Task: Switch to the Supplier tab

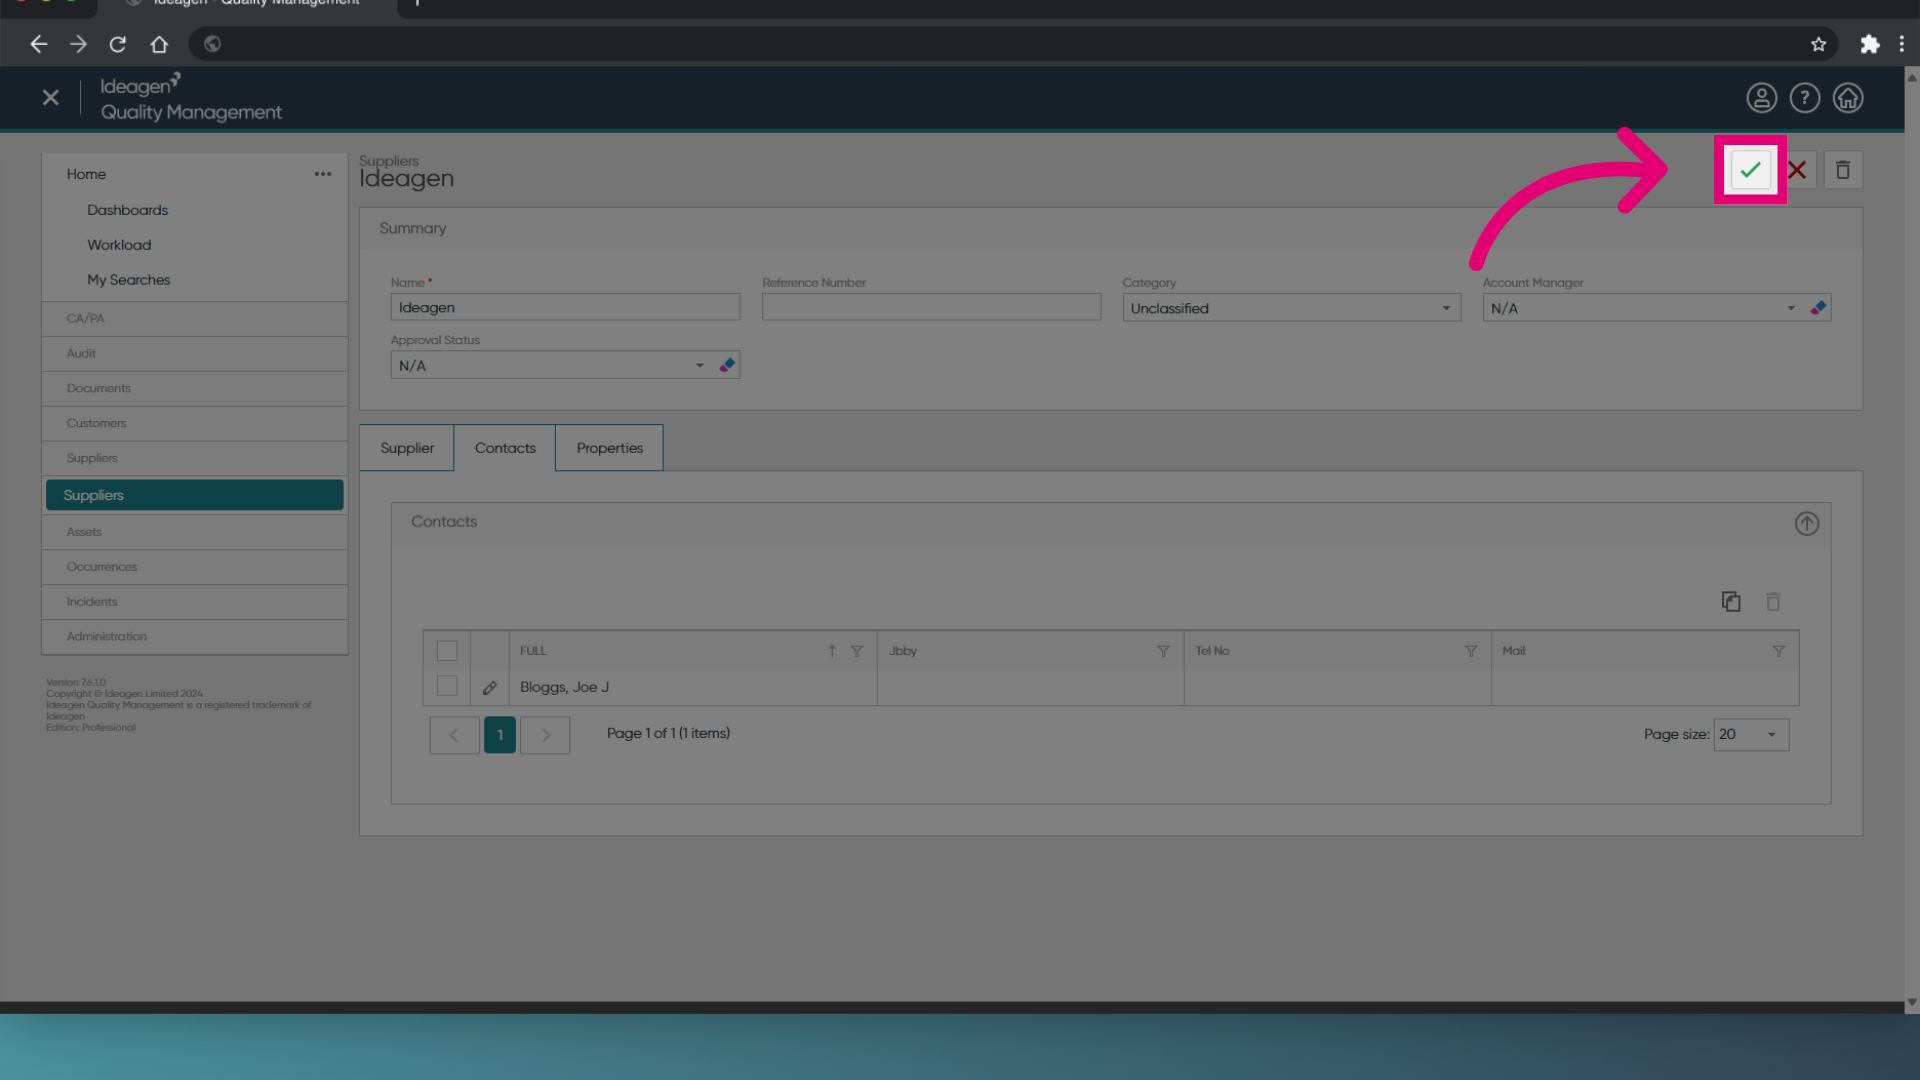Action: pyautogui.click(x=407, y=448)
